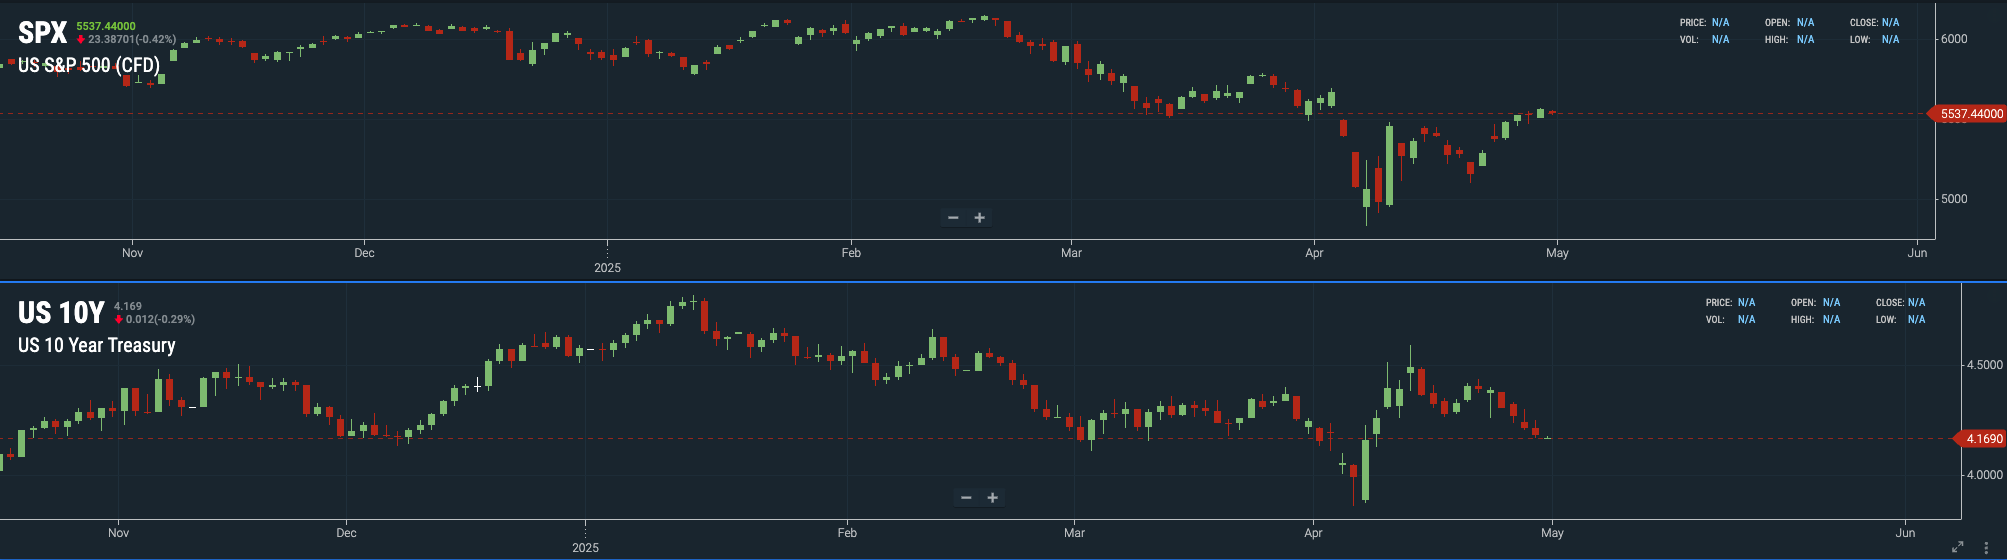Zoom out the SPX chart with minus
2007x560 pixels.
click(953, 218)
